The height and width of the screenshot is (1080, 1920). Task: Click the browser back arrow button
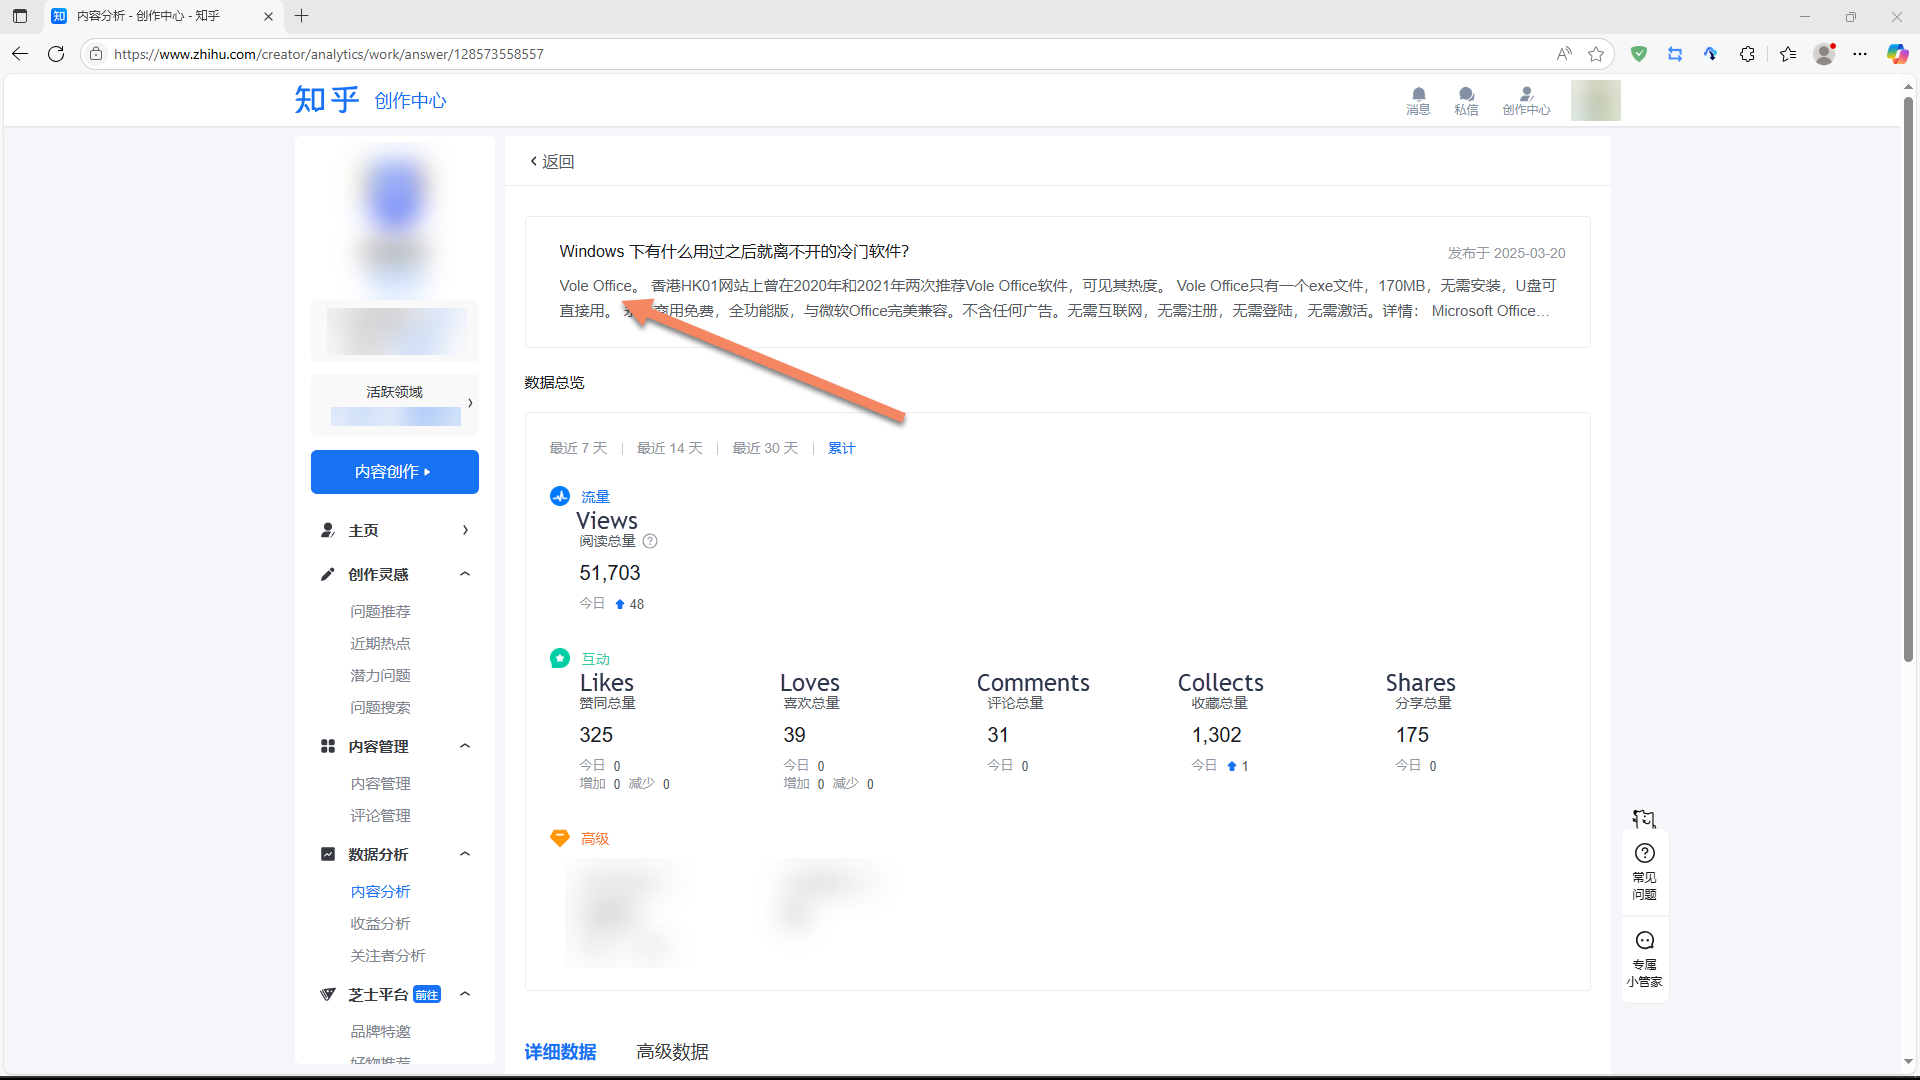20,54
